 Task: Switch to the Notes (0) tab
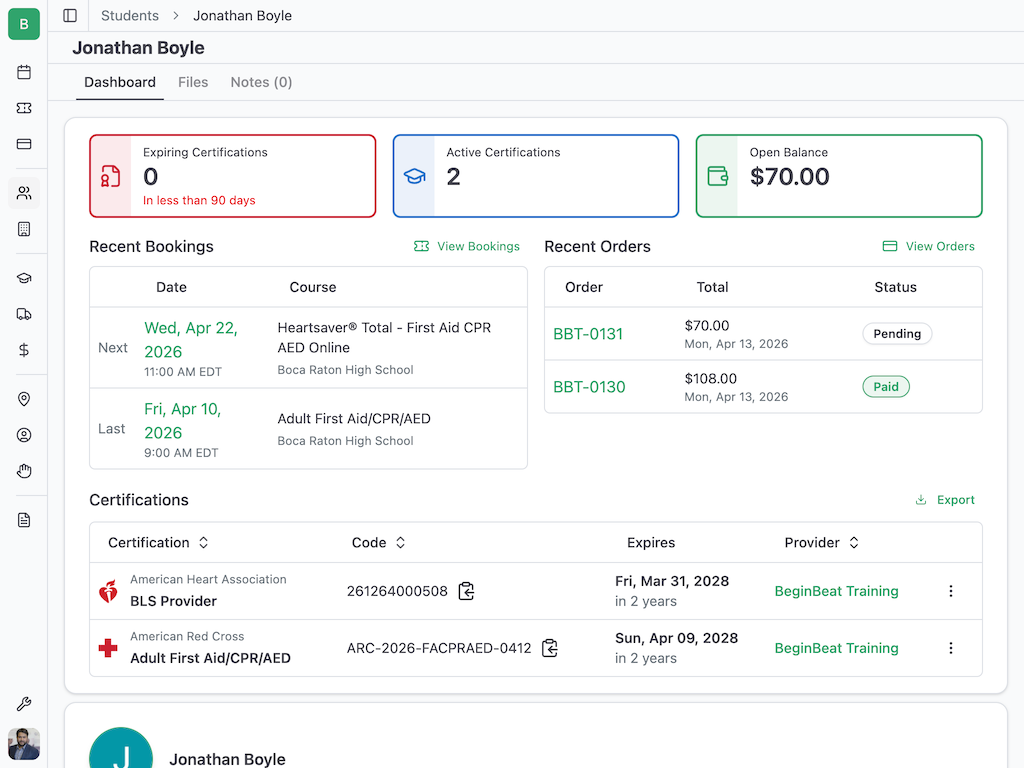[261, 82]
